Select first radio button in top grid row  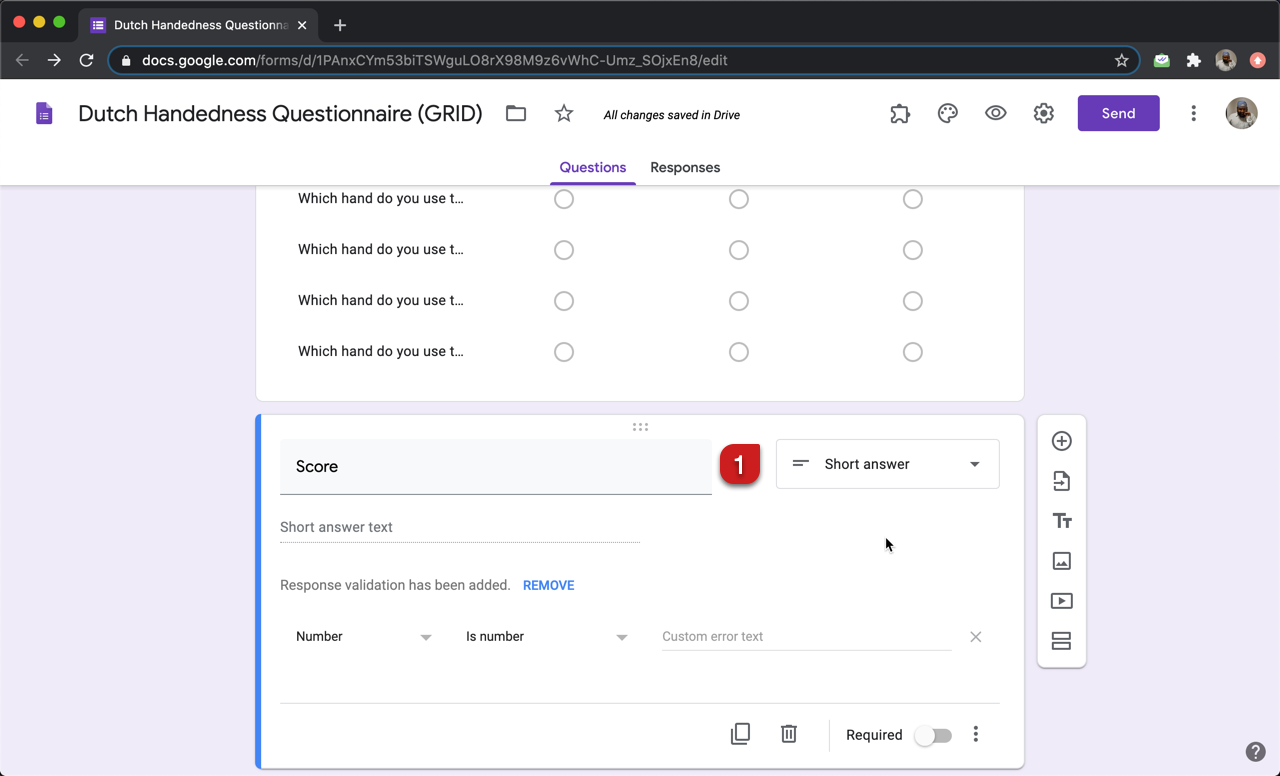564,199
